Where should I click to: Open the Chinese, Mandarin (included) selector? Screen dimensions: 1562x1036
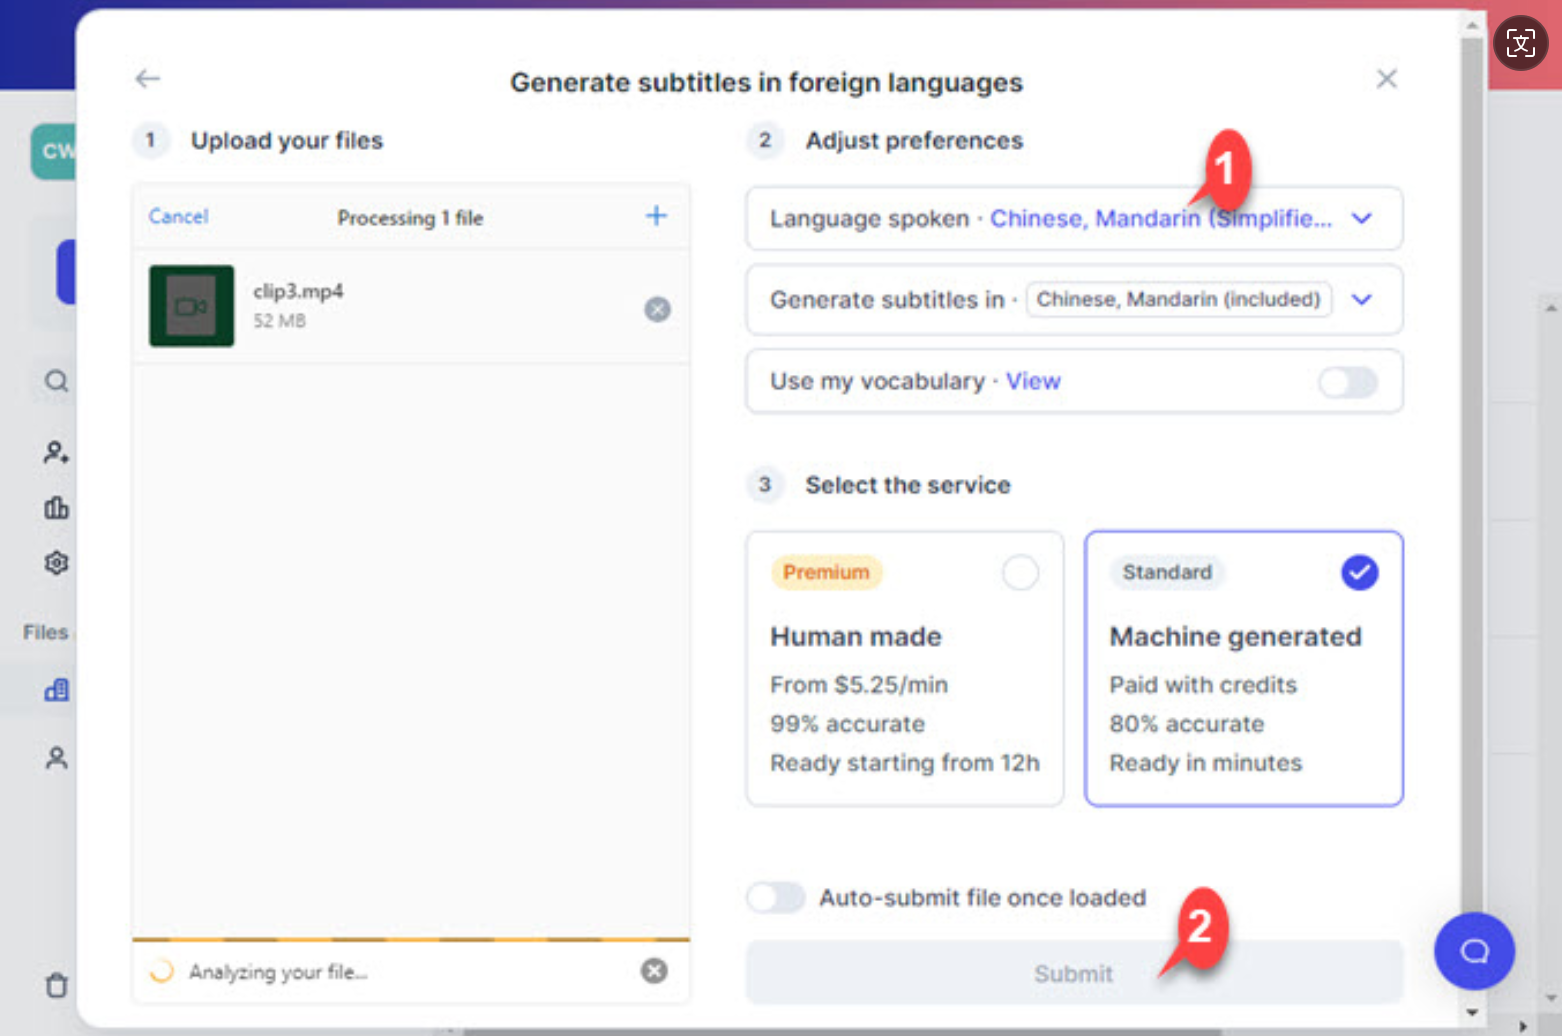click(x=1178, y=299)
